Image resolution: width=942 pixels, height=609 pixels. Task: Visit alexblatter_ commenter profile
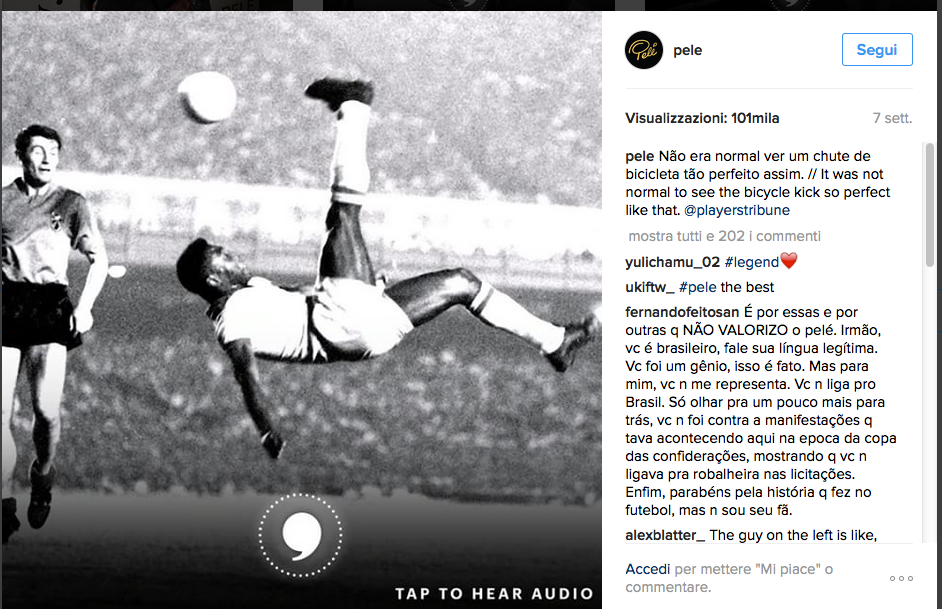[665, 535]
